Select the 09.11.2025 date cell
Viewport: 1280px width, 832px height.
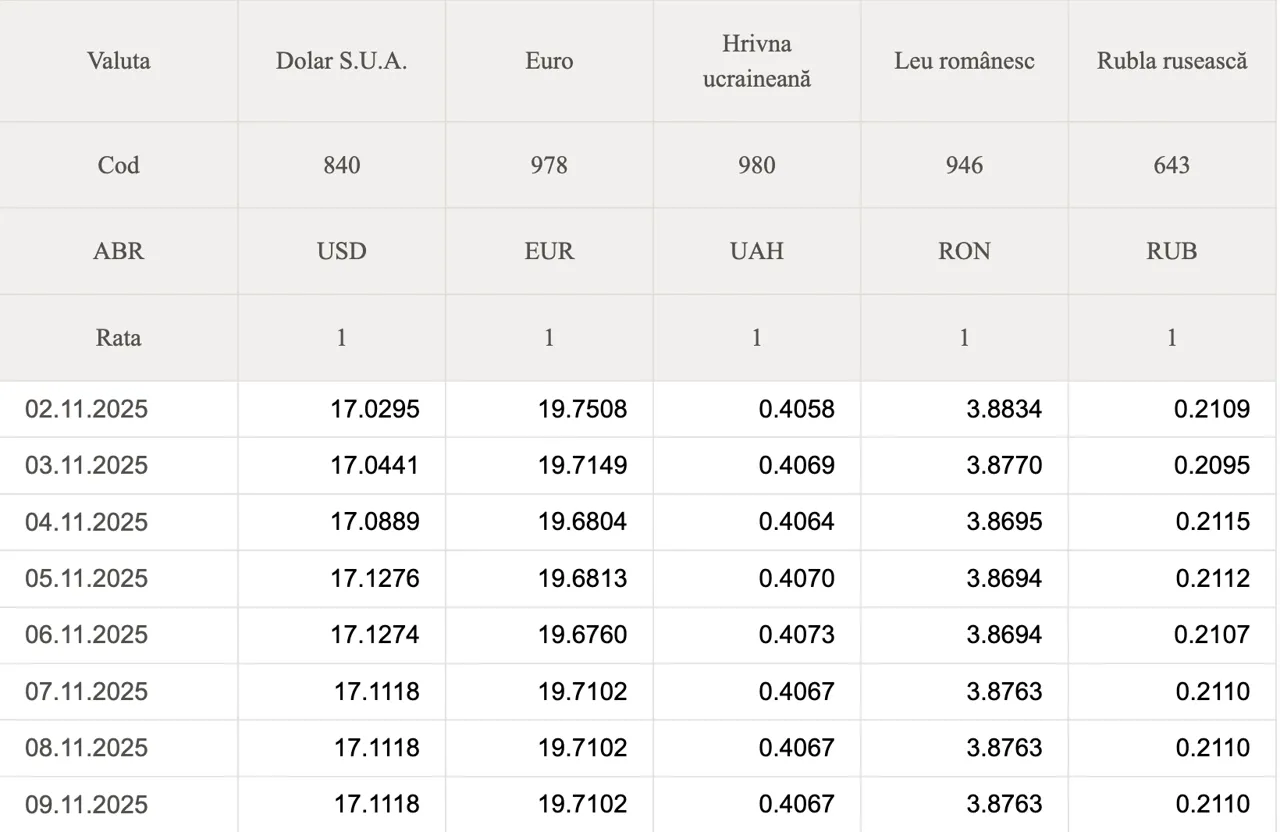click(x=87, y=804)
